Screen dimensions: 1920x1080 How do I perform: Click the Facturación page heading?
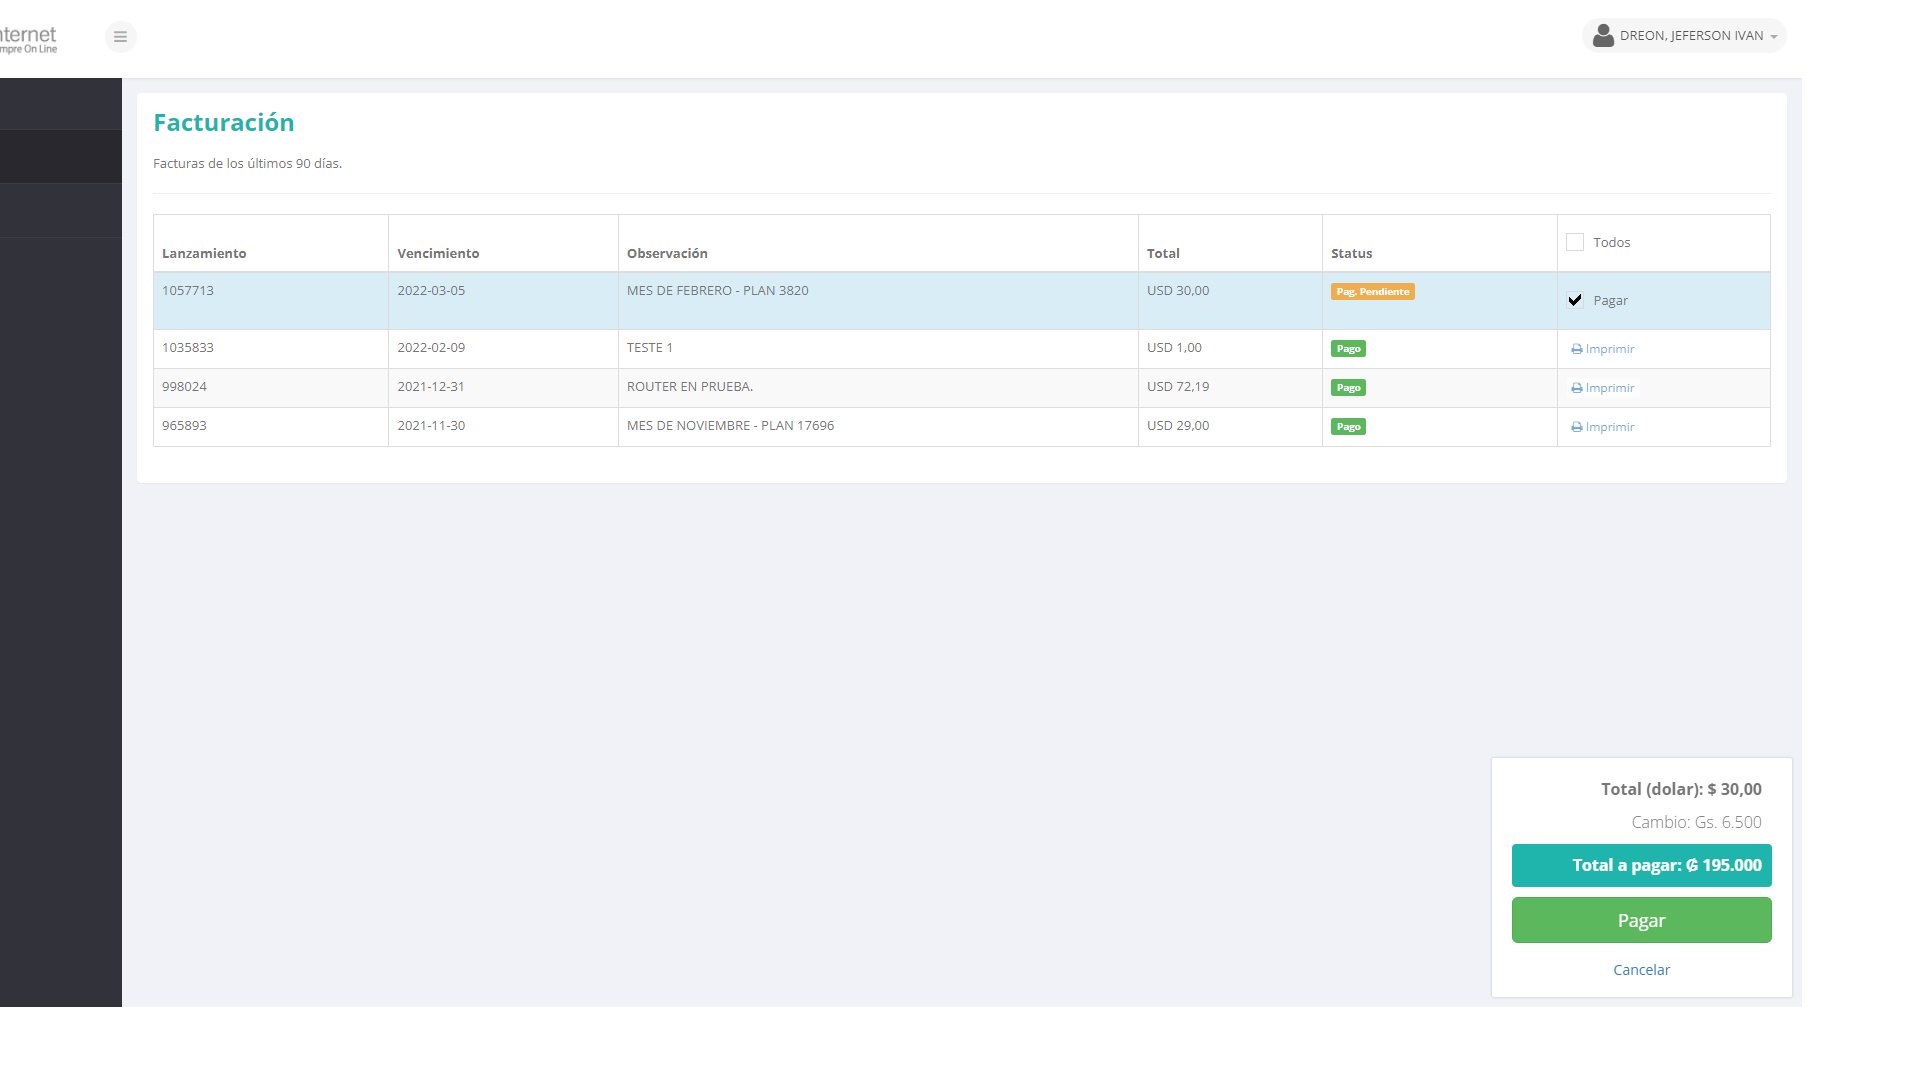224,123
